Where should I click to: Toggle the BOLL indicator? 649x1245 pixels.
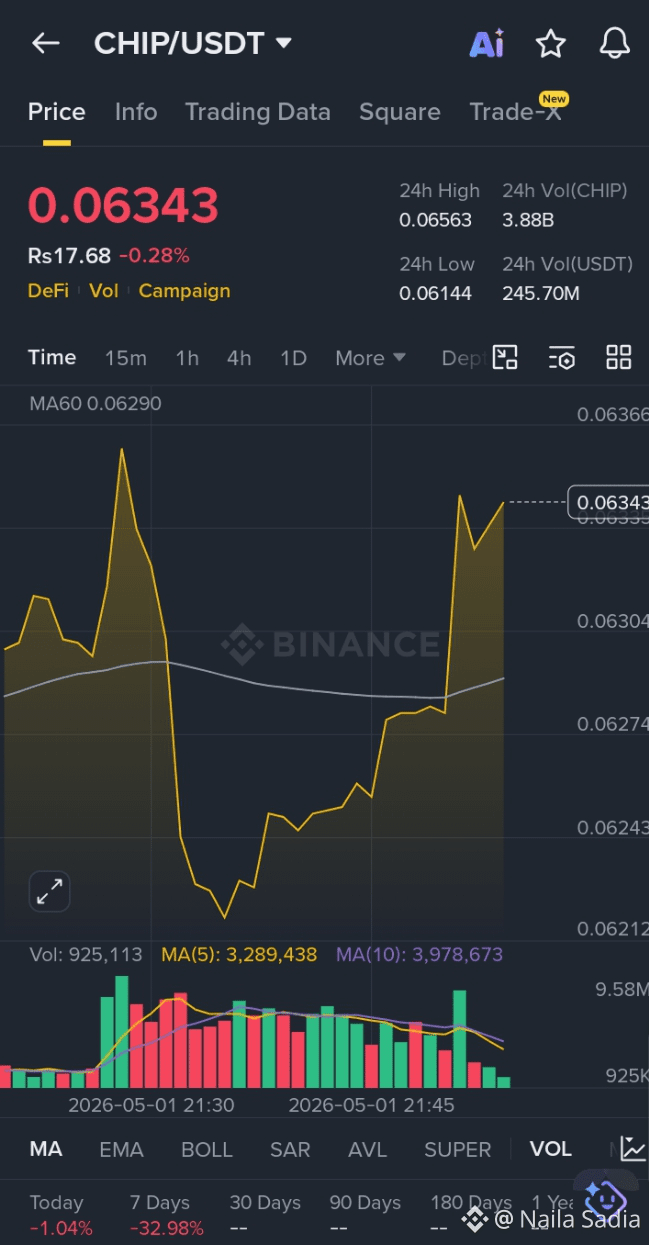click(x=207, y=1149)
